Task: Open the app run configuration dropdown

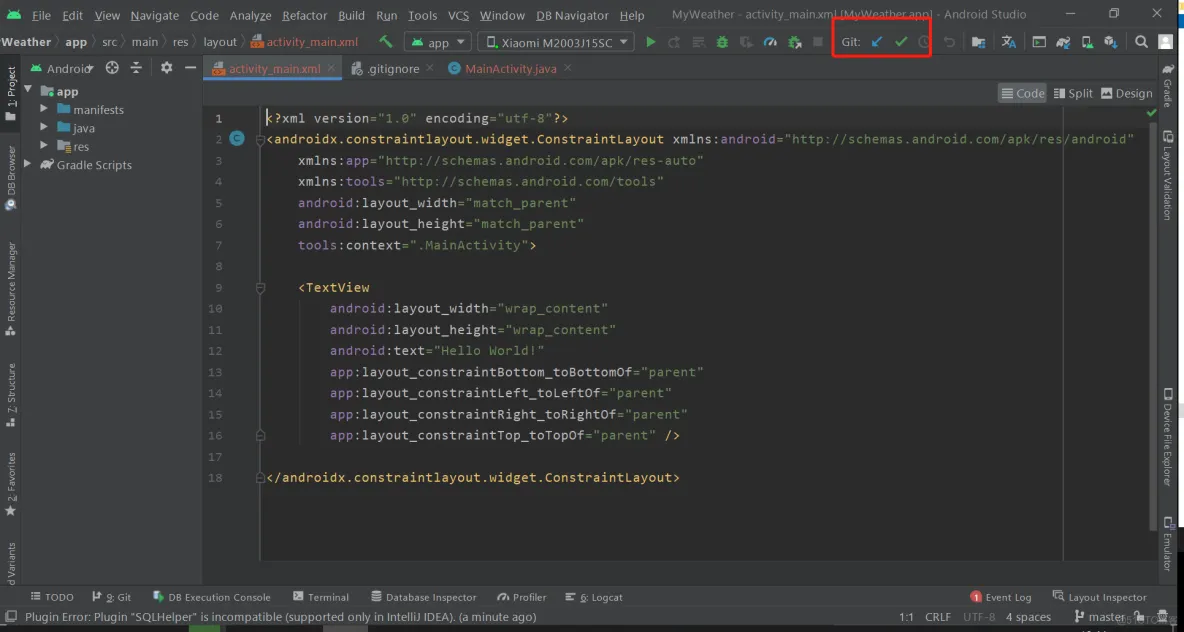Action: point(438,42)
